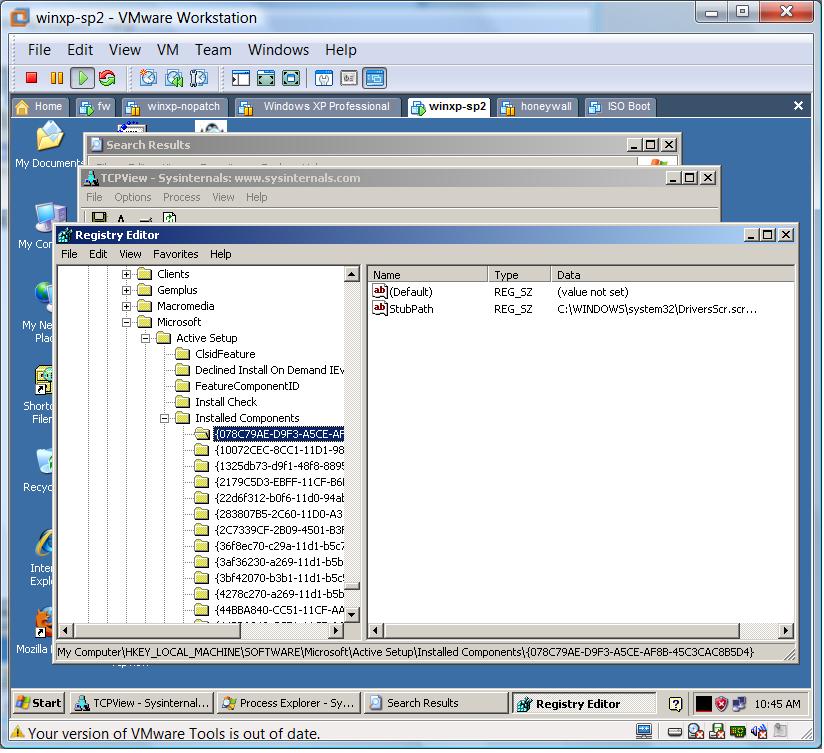Click the VMware CD-ROM device status icon
The height and width of the screenshot is (753, 824).
(695, 731)
